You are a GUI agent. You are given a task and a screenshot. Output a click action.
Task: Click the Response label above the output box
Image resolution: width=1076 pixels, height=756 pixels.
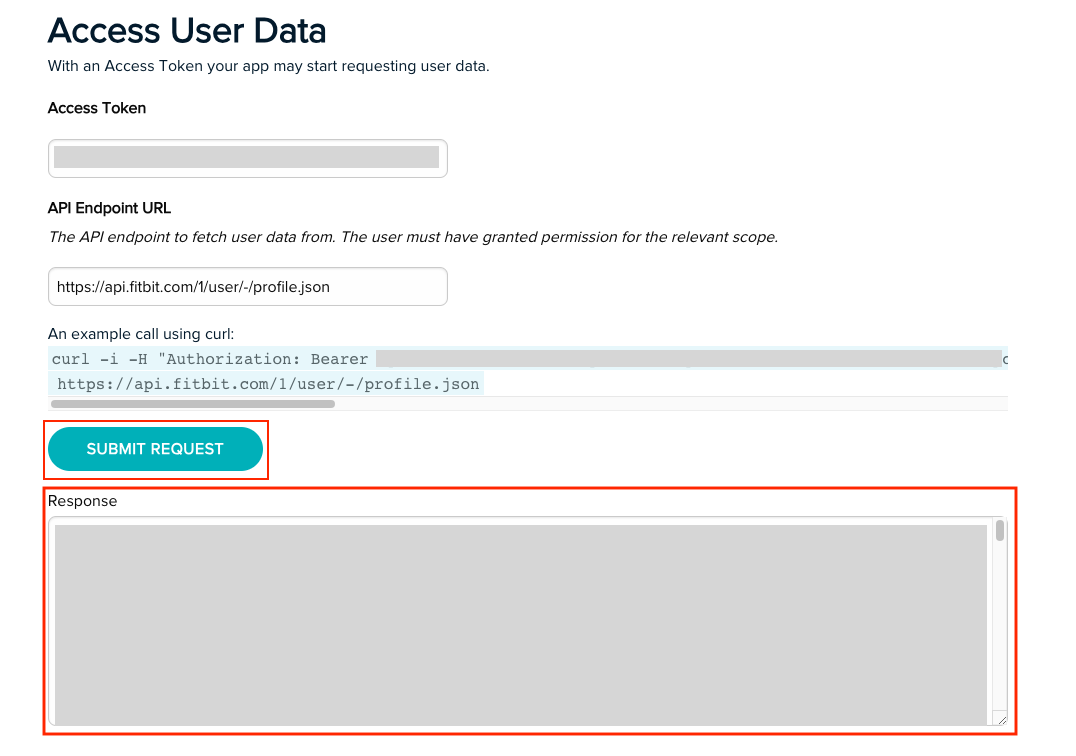(x=82, y=501)
